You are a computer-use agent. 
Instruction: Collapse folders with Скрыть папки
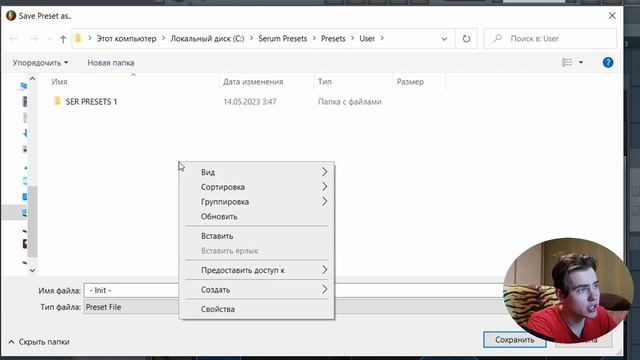pos(39,342)
